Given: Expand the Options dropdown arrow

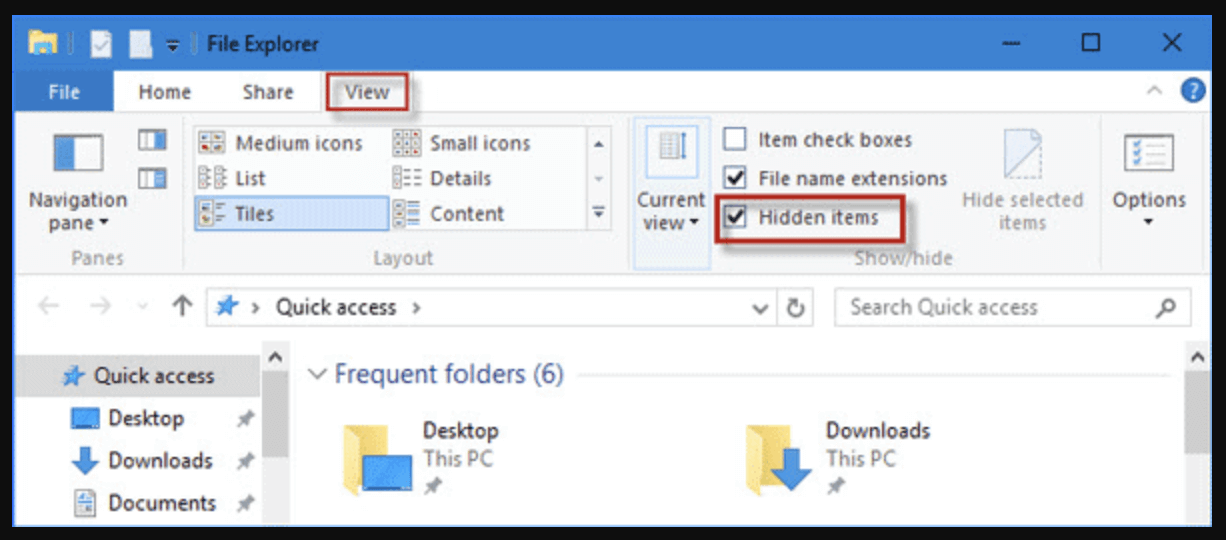Looking at the screenshot, I should [1148, 222].
